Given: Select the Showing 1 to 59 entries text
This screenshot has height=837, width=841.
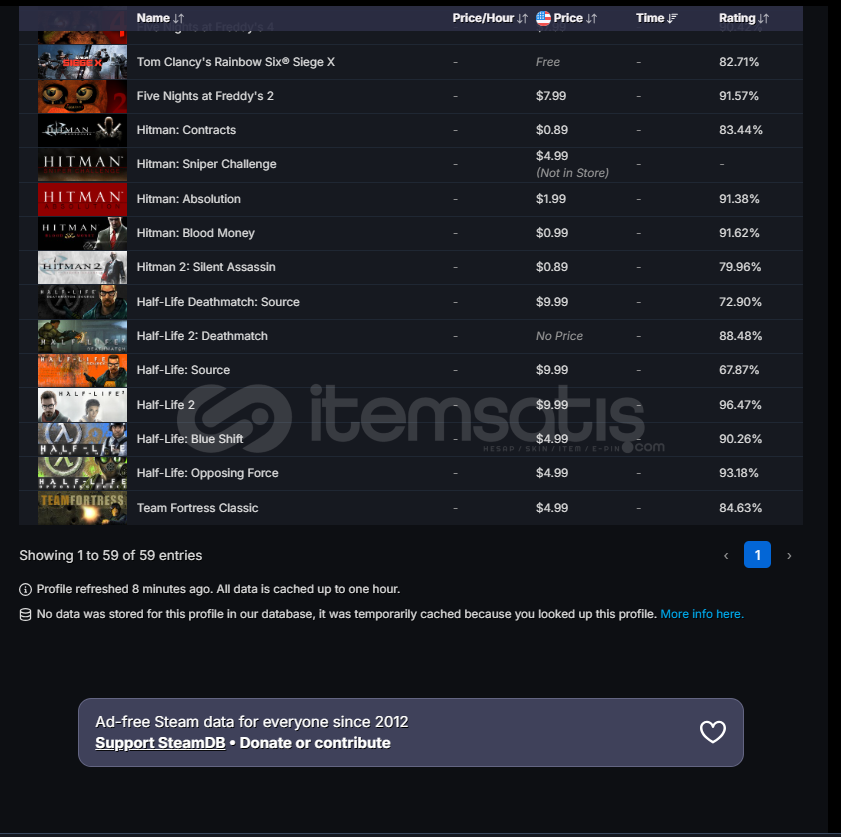Looking at the screenshot, I should (110, 555).
